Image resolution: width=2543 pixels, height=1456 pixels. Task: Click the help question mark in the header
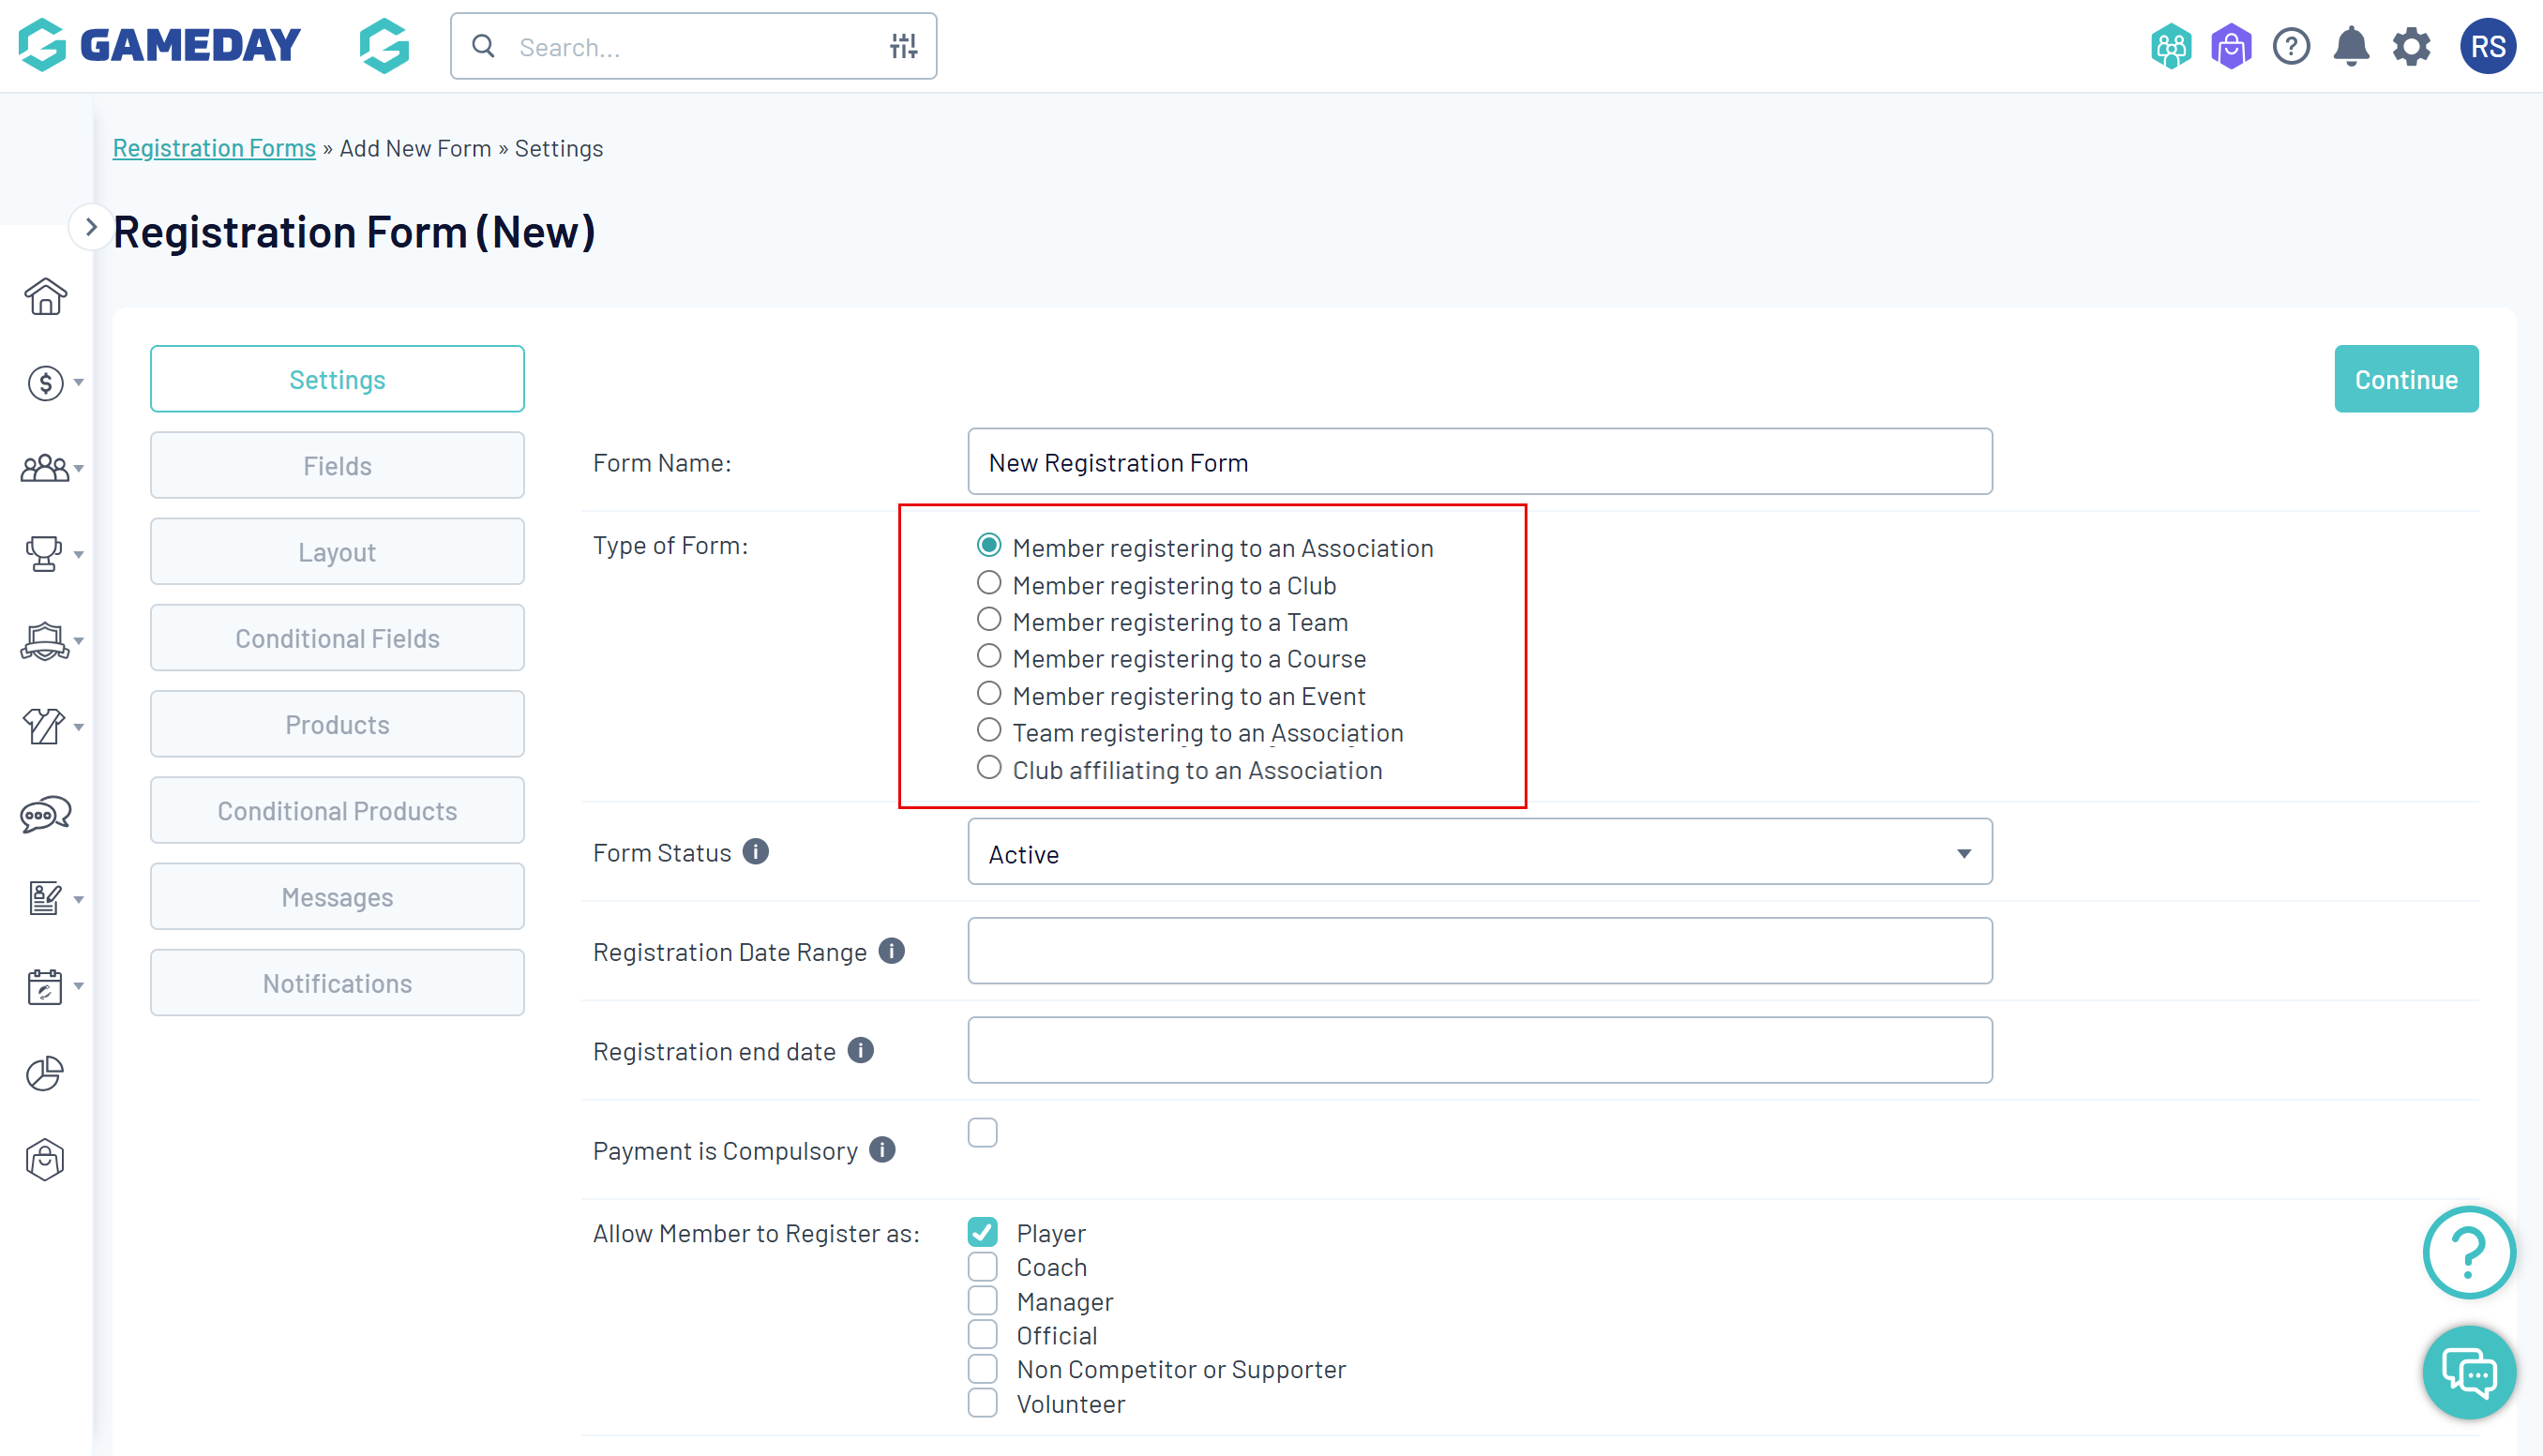click(2290, 47)
